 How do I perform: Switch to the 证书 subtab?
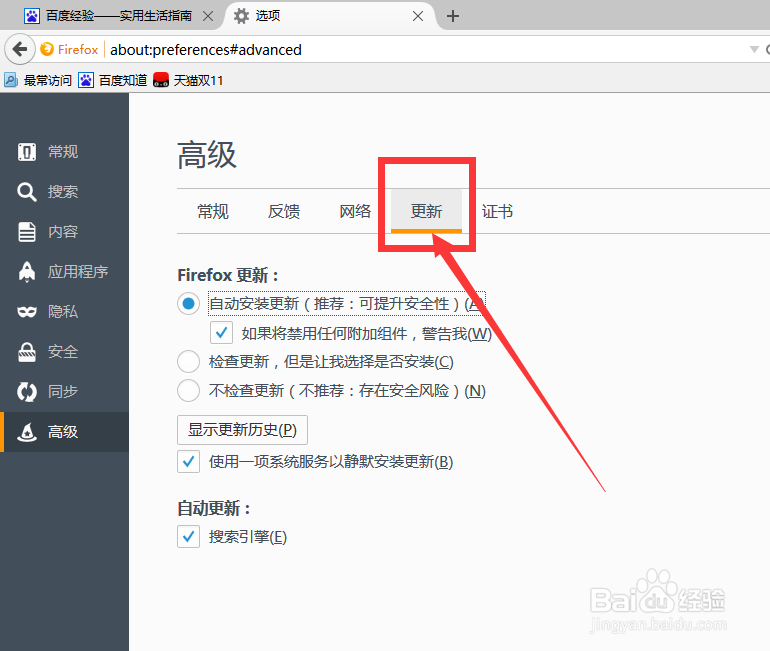point(497,212)
